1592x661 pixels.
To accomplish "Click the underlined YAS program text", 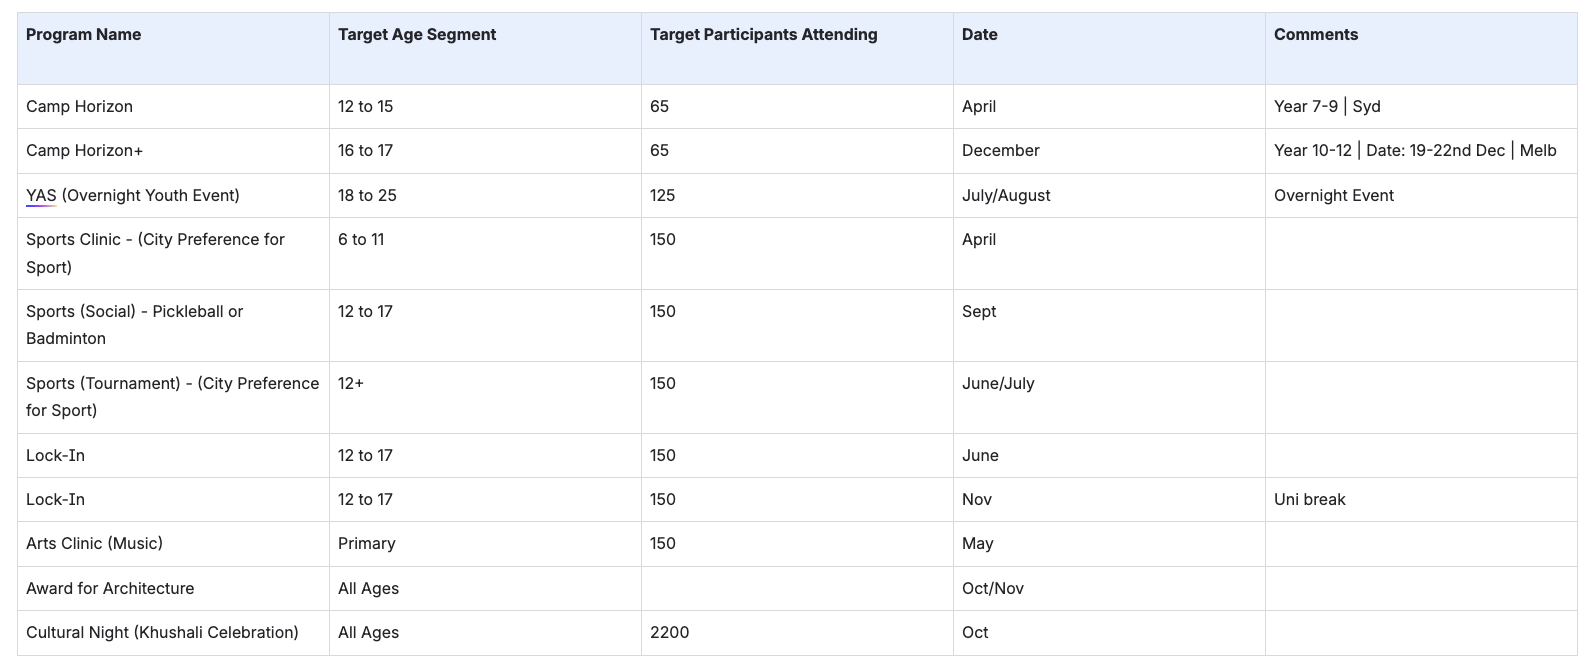I will 41,196.
